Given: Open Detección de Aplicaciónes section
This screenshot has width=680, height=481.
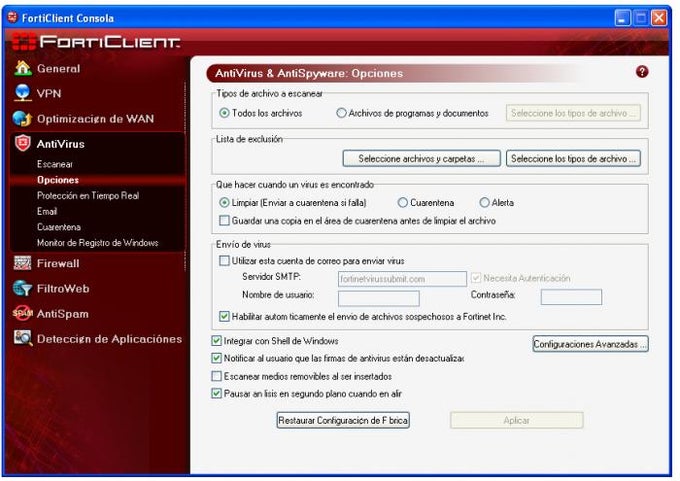Looking at the screenshot, I should click(x=110, y=339).
